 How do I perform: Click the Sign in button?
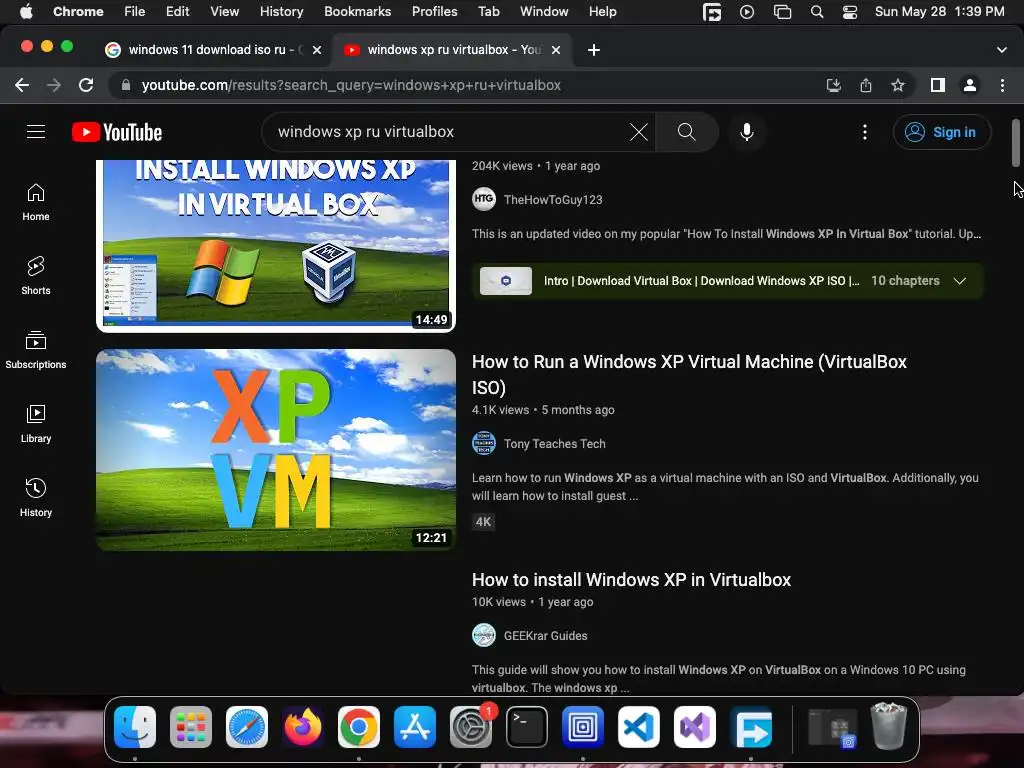(942, 132)
